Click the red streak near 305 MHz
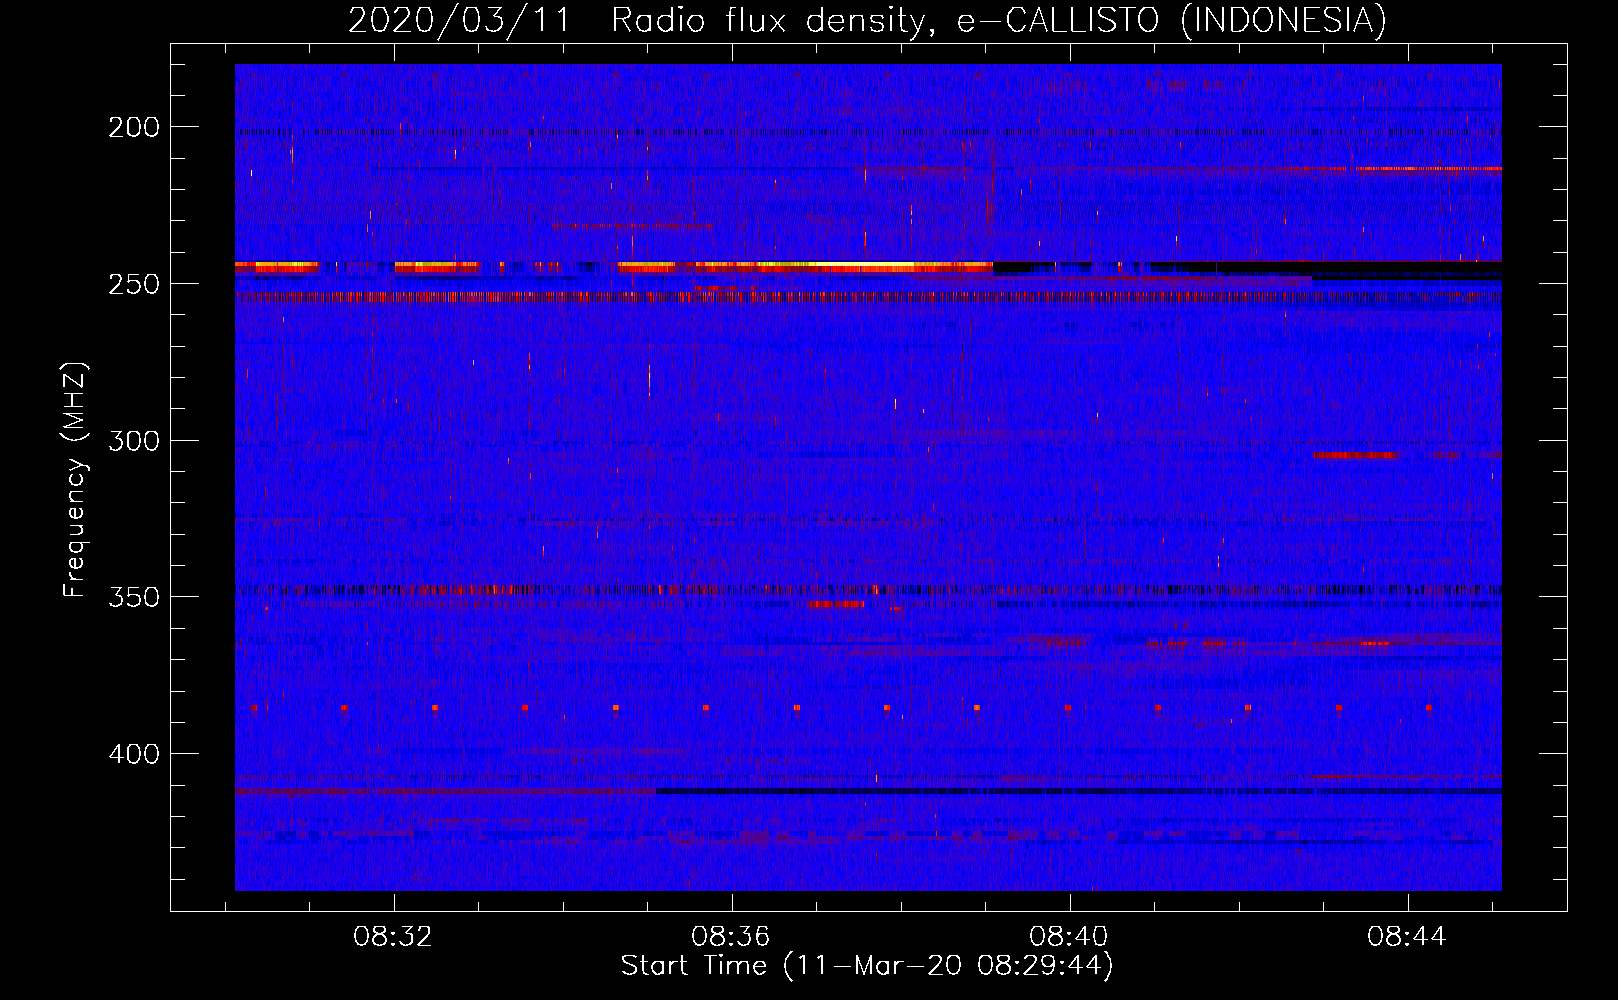Image resolution: width=1618 pixels, height=1000 pixels. [1355, 455]
